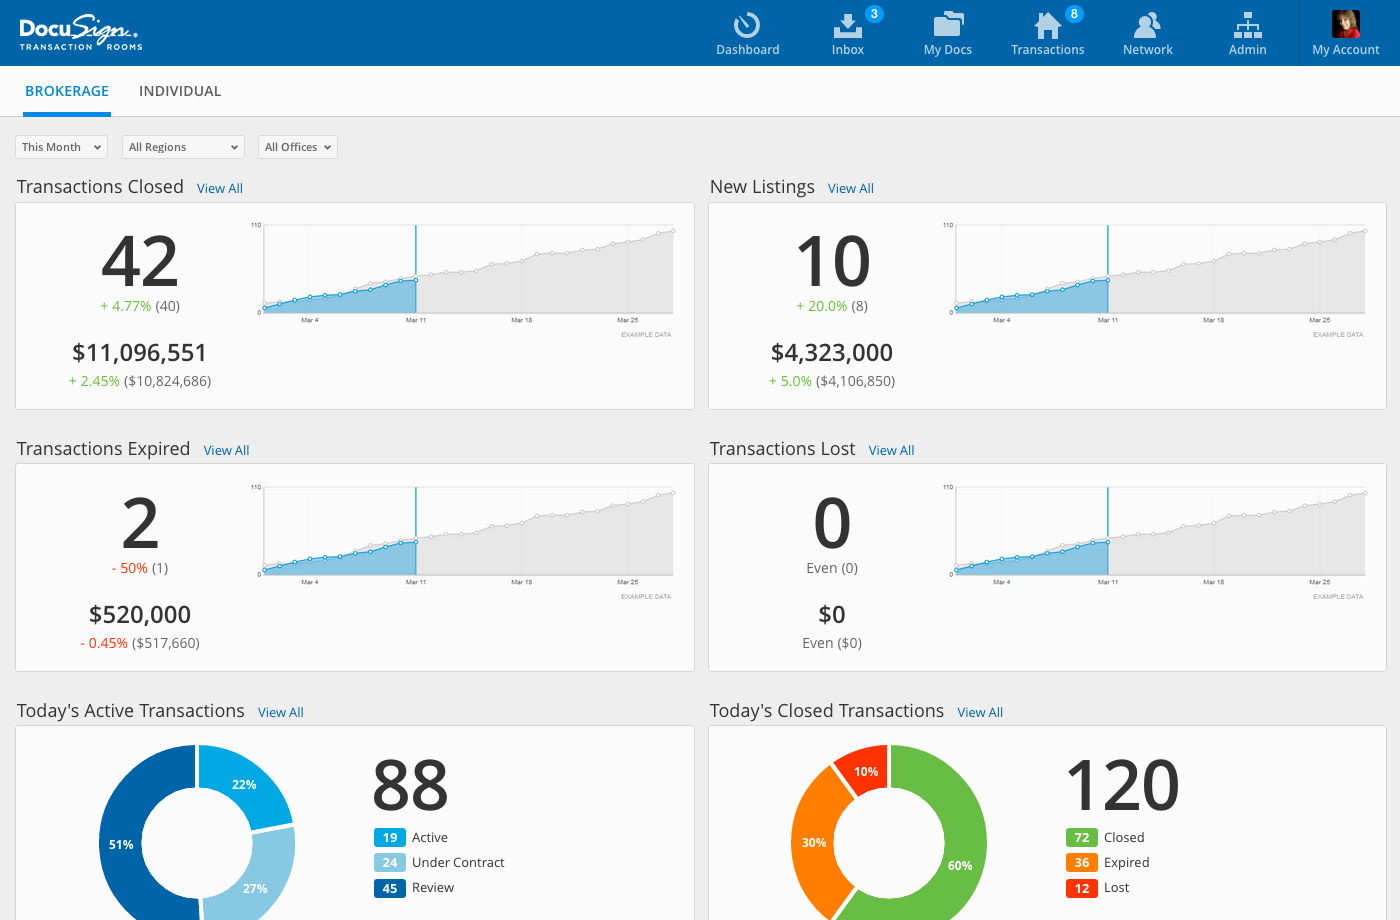
Task: Click the green 72 Closed legend swatch
Action: click(x=1082, y=838)
